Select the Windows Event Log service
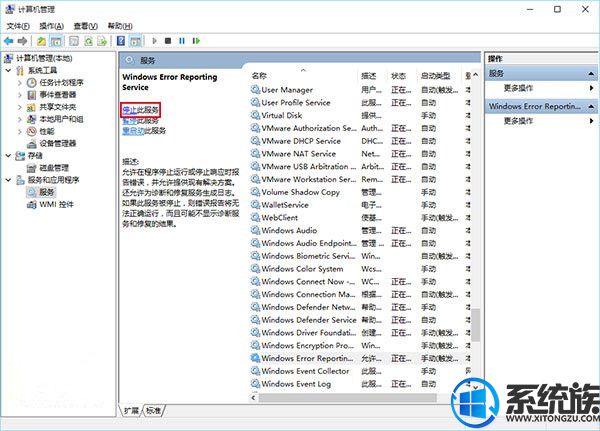 coord(360,384)
